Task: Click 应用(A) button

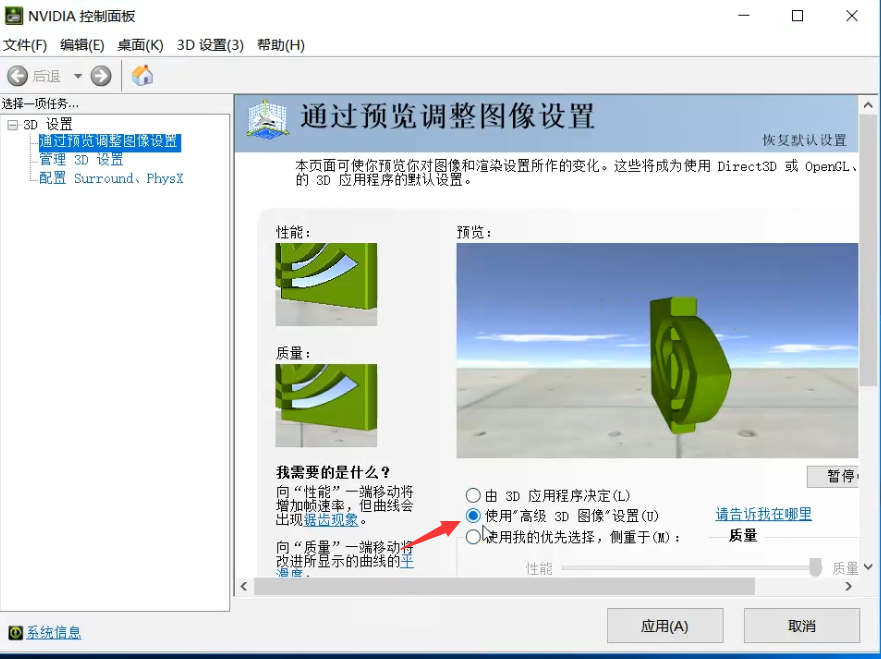Action: point(665,626)
